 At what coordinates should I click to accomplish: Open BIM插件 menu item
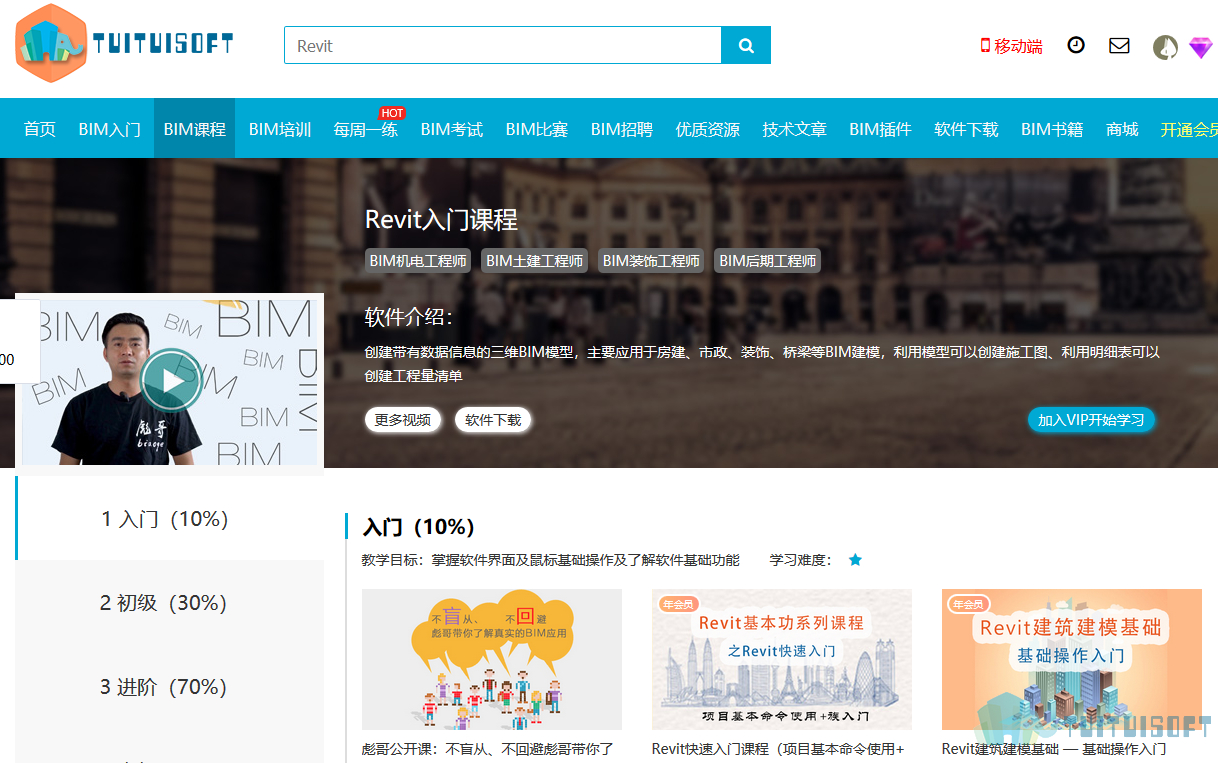[x=881, y=129]
